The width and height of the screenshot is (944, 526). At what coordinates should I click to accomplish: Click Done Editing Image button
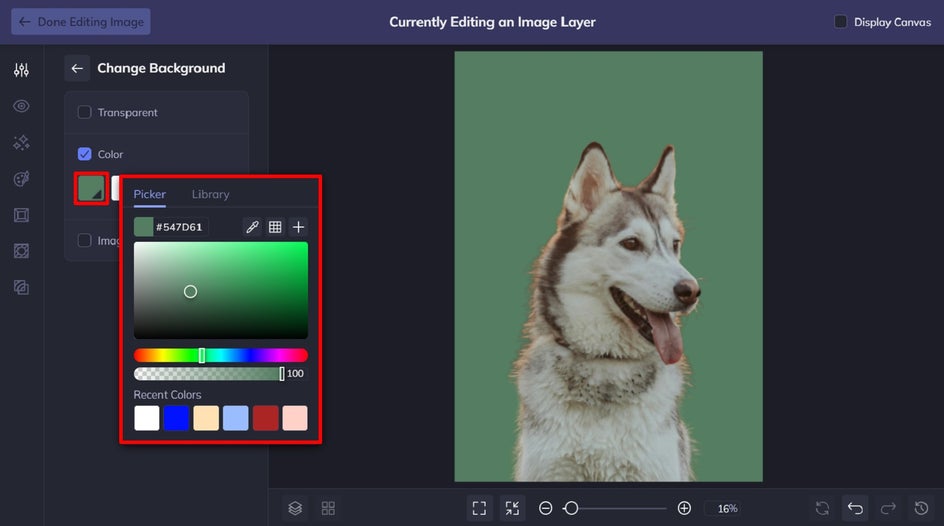click(x=81, y=22)
